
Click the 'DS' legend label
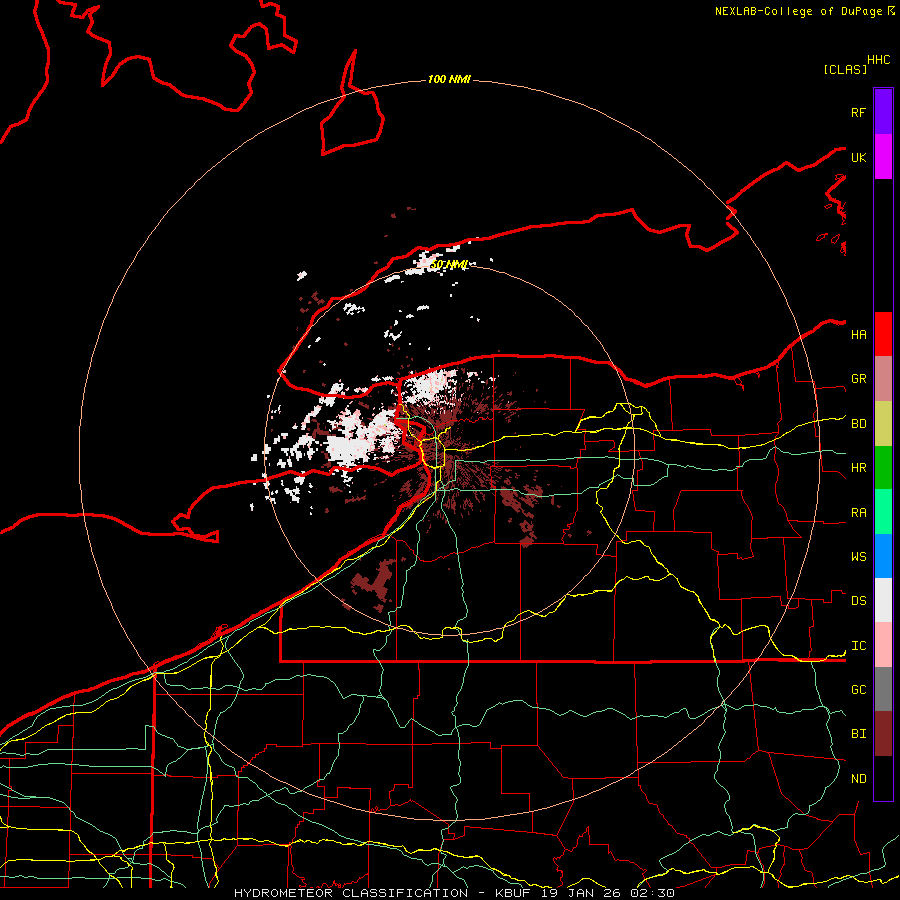pos(858,601)
